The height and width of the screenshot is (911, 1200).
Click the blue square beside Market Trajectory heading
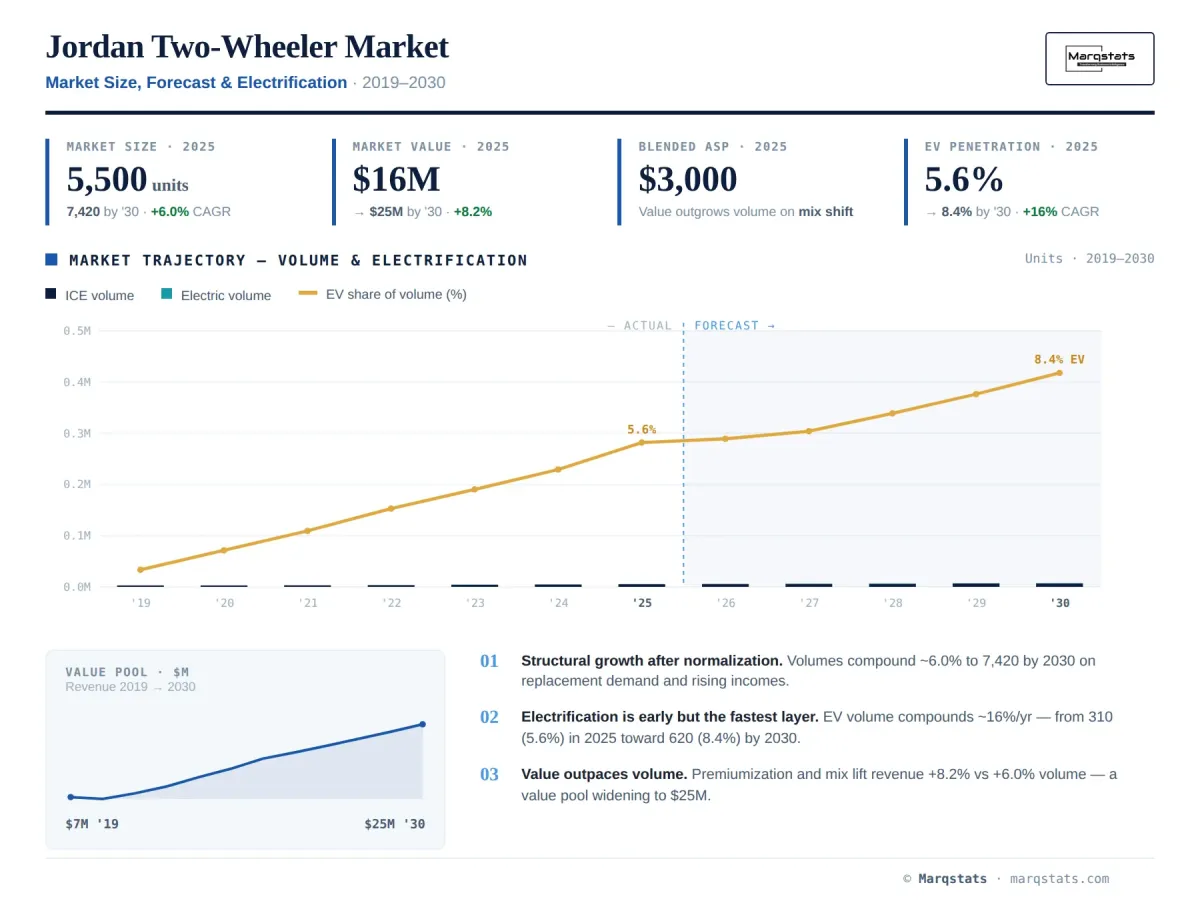point(51,259)
